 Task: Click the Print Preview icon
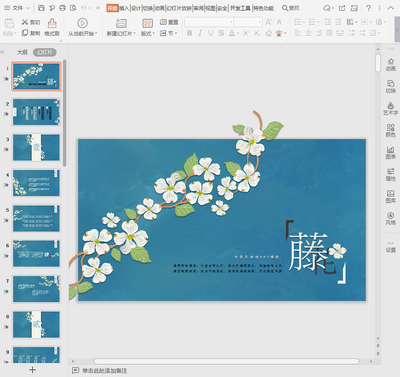coord(73,8)
